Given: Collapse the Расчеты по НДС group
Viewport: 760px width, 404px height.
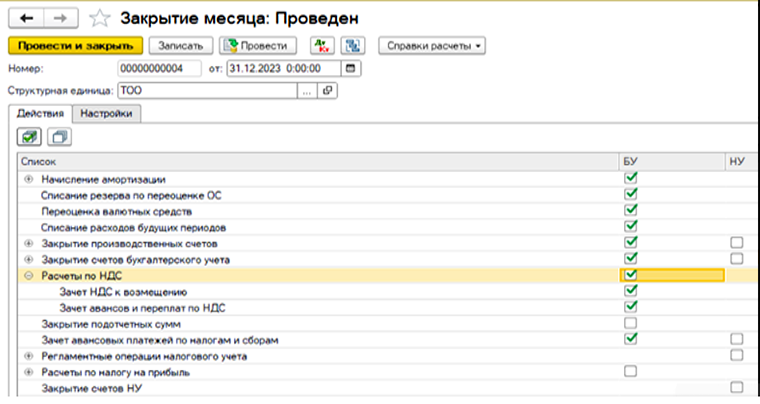Looking at the screenshot, I should click(x=29, y=275).
